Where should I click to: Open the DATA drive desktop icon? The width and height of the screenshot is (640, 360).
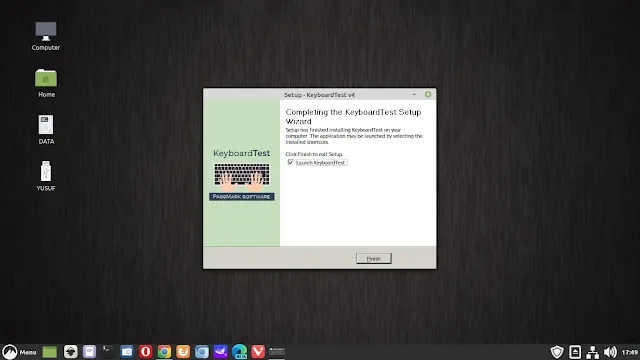pyautogui.click(x=46, y=129)
